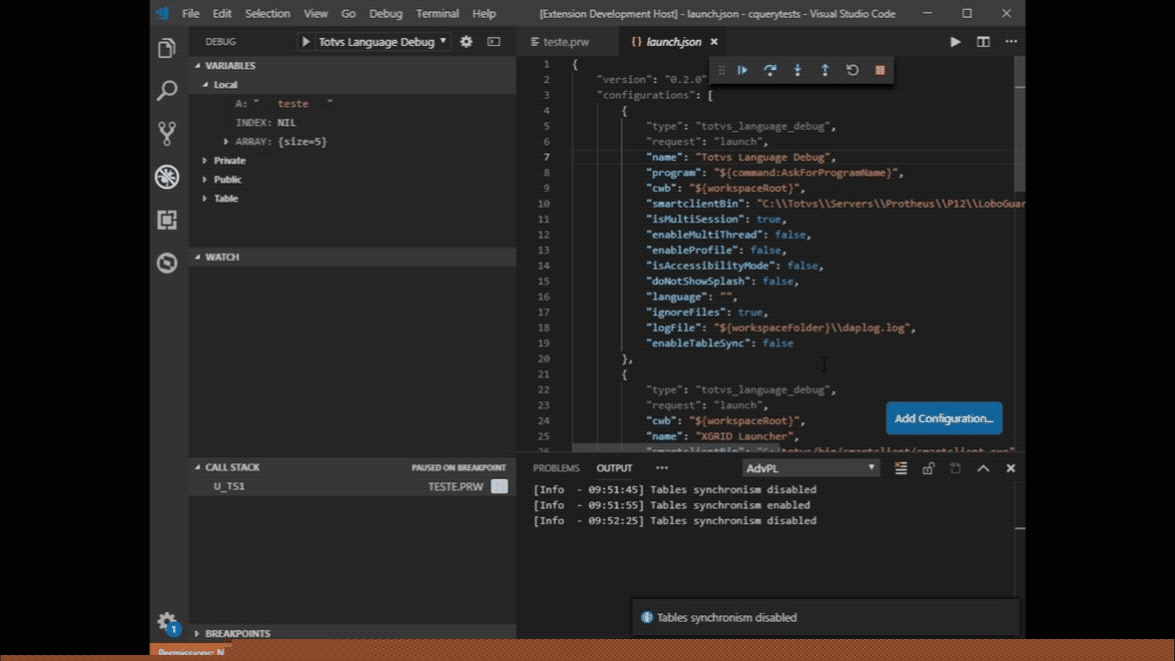Screen dimensions: 1175x661
Task: Maximize the VS Code window
Action: click(x=967, y=13)
